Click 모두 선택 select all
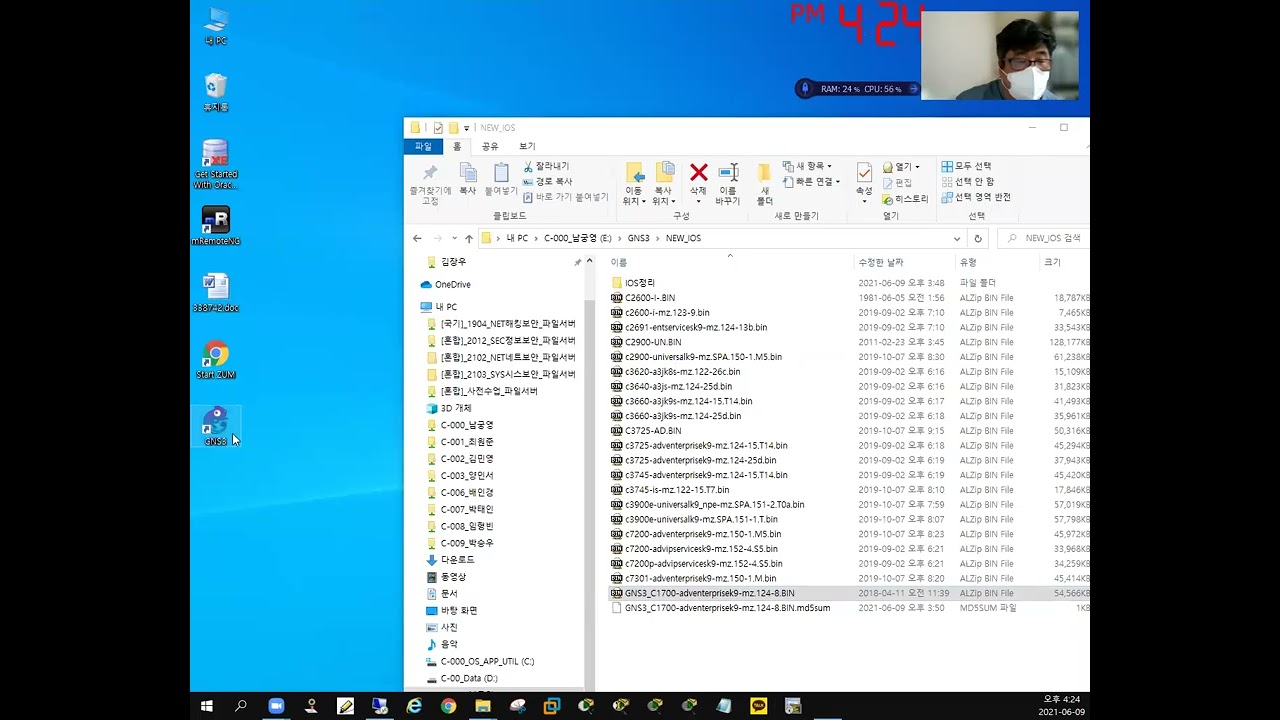Image resolution: width=1280 pixels, height=720 pixels. [966, 166]
